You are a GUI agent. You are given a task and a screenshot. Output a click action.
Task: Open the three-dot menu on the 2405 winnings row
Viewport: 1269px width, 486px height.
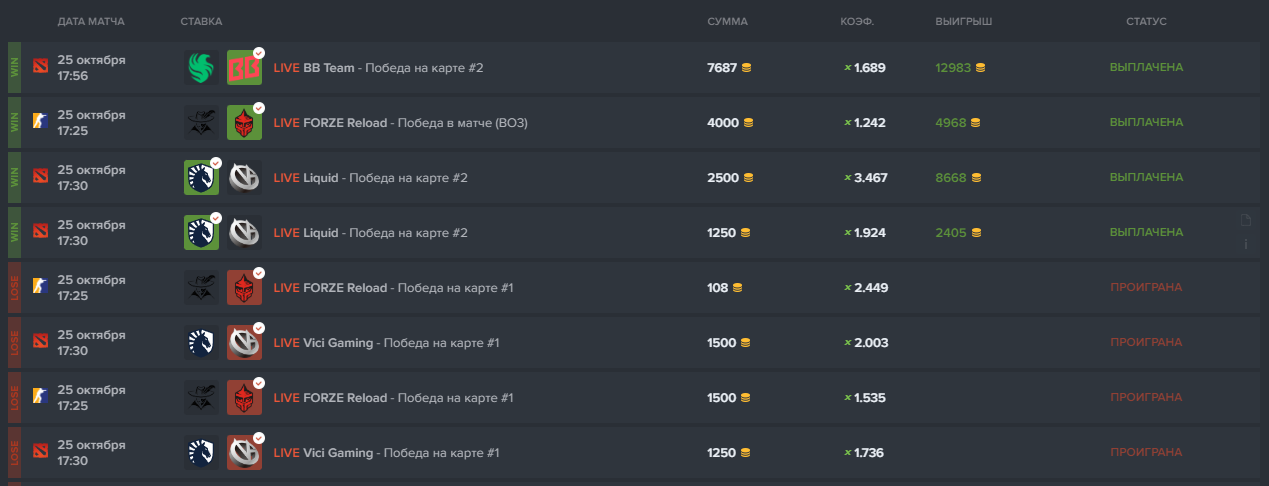tap(1245, 244)
